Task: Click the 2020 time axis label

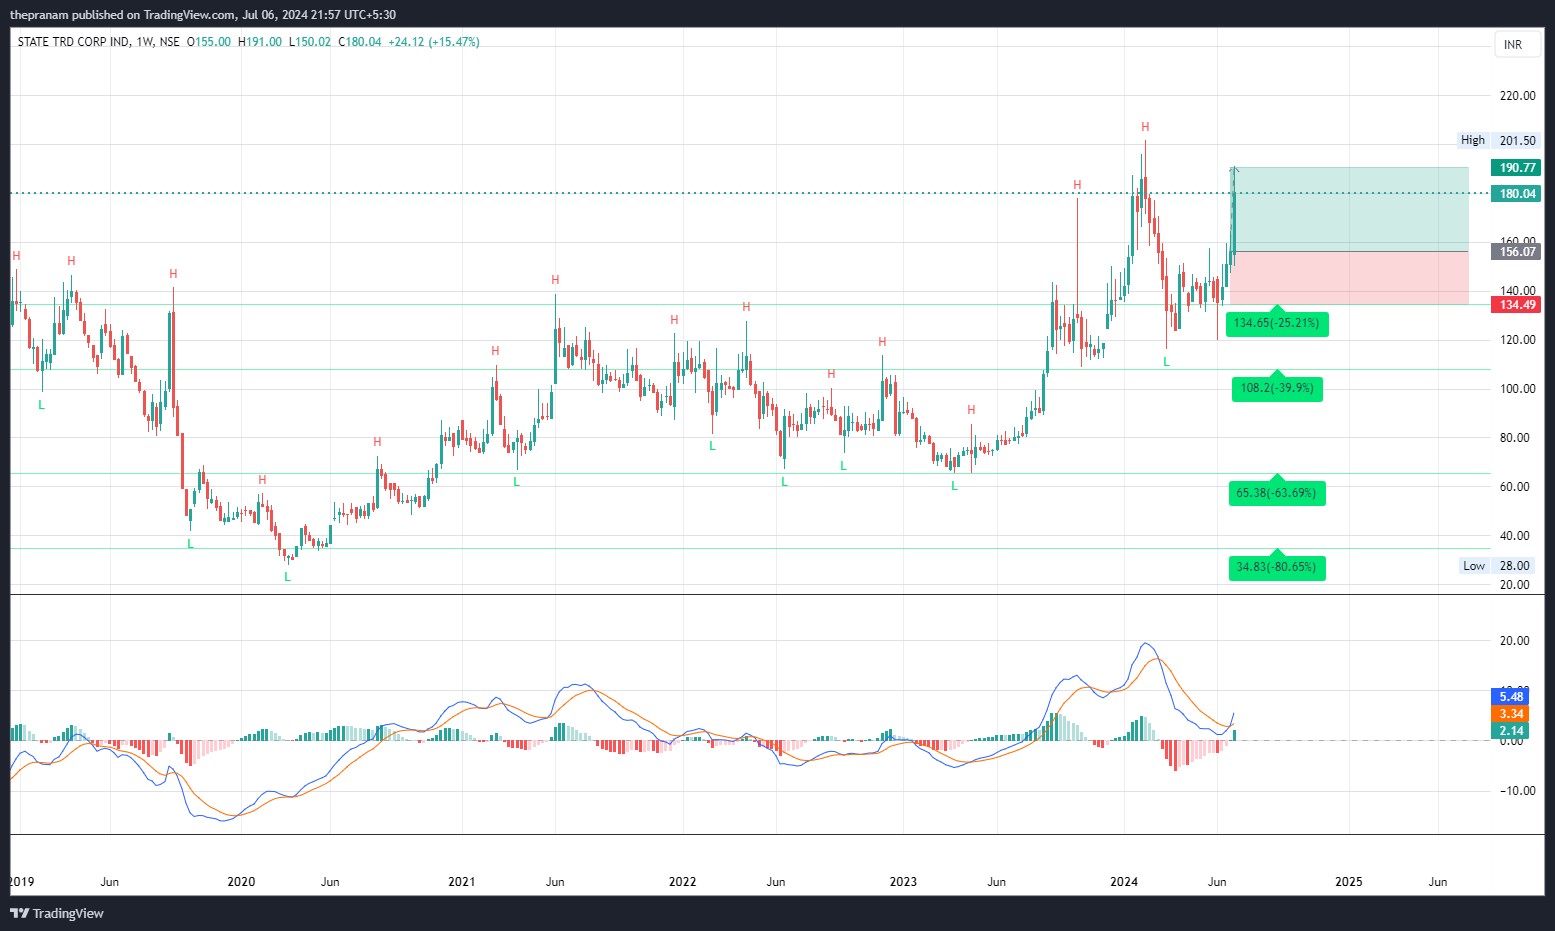Action: (241, 882)
